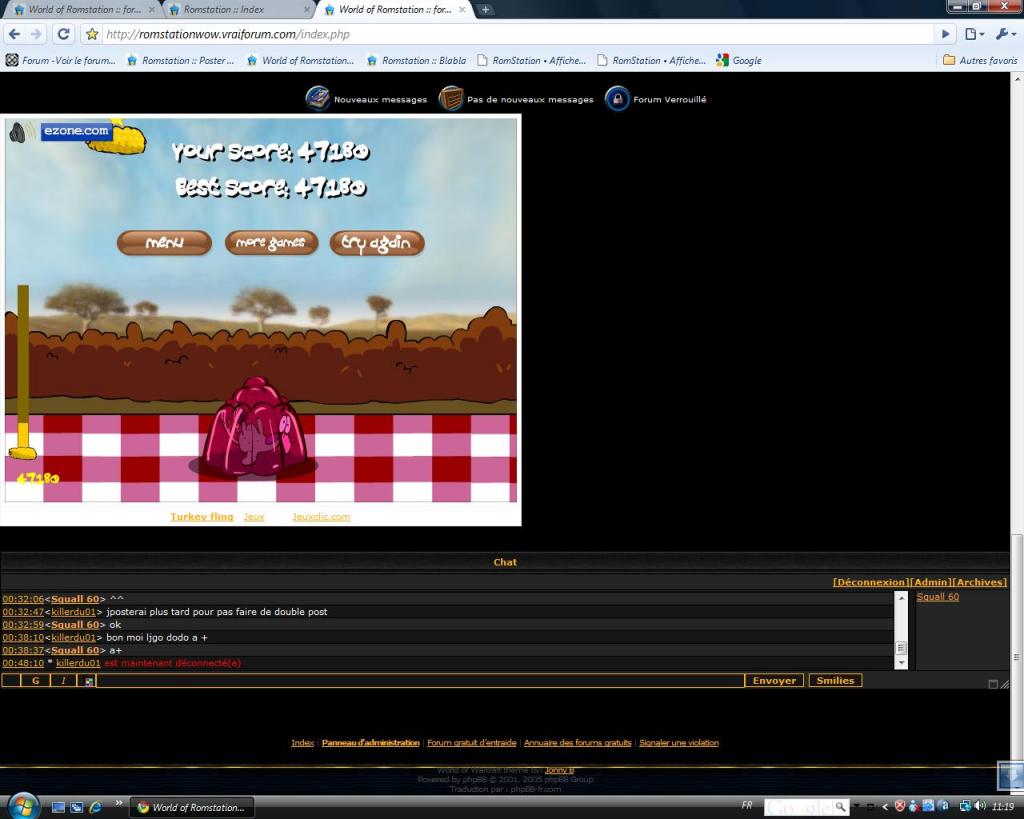Open volume control in system tray
Viewport: 1024px width, 819px height.
pyautogui.click(x=980, y=807)
